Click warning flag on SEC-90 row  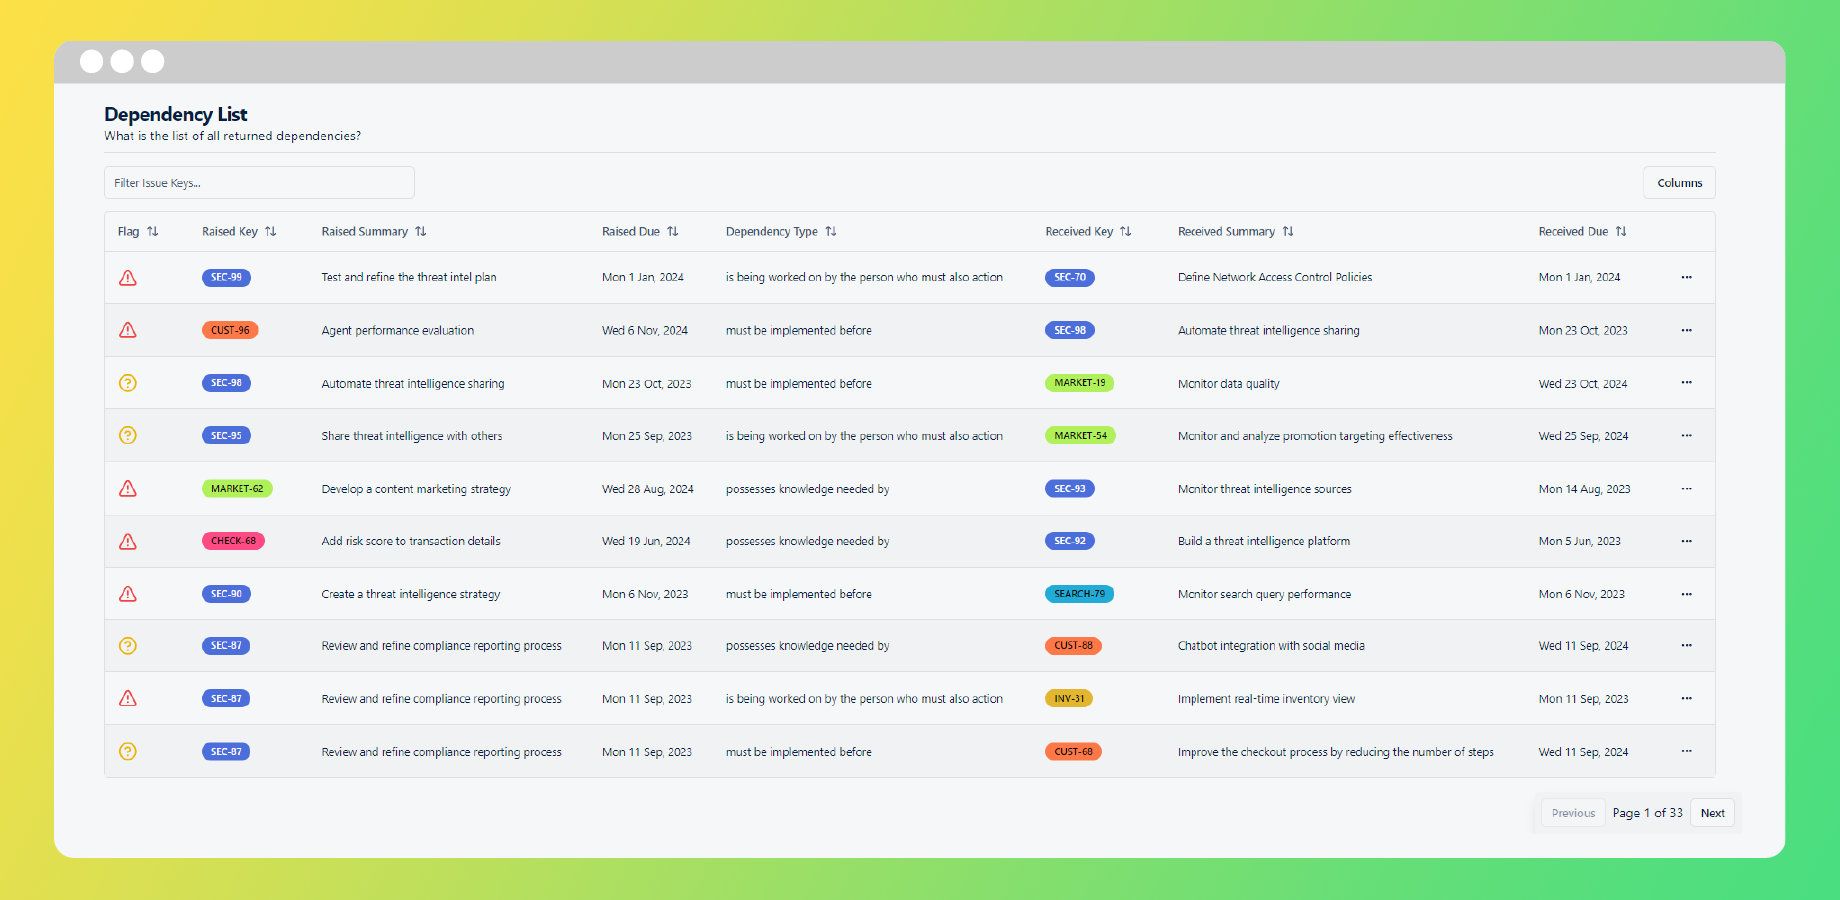pyautogui.click(x=128, y=594)
